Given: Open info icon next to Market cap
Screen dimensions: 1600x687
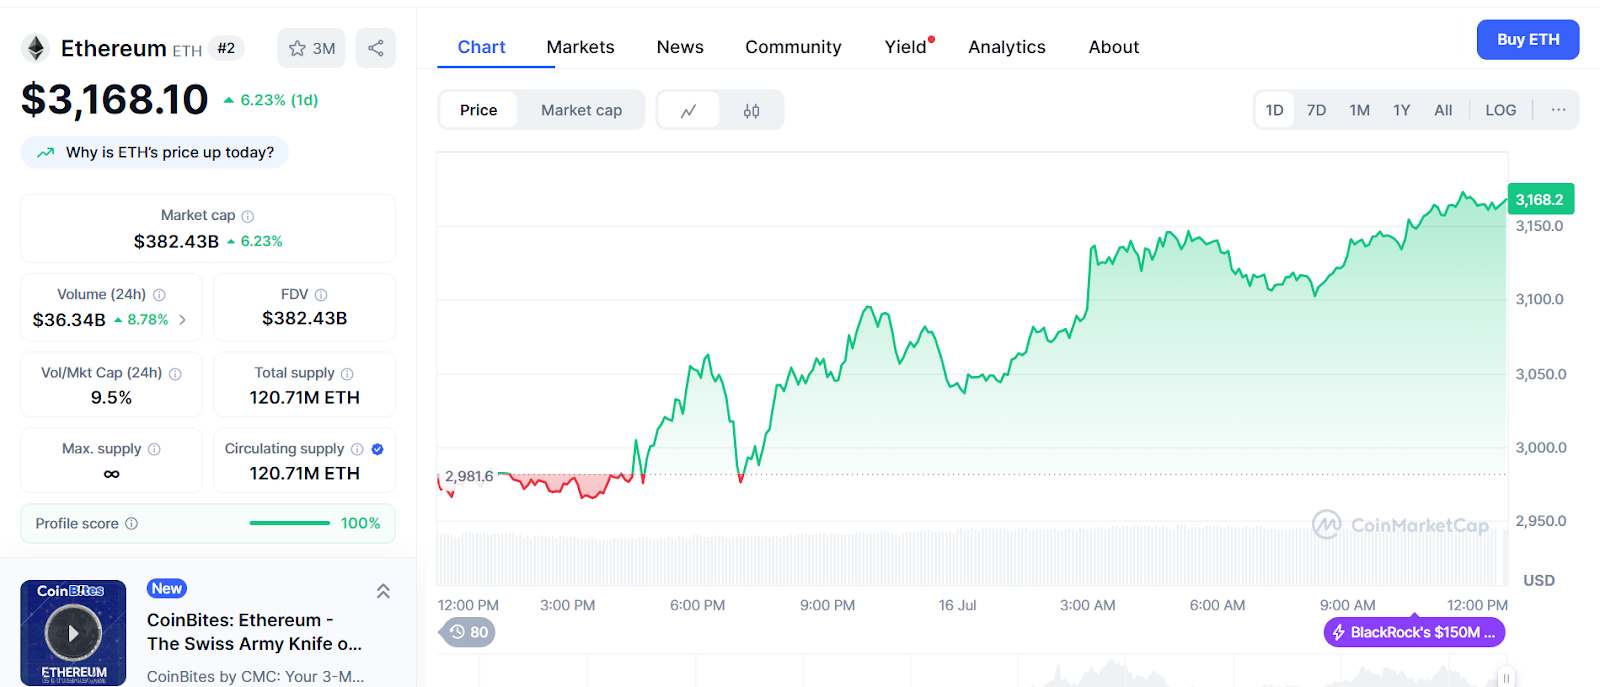Looking at the screenshot, I should pyautogui.click(x=248, y=216).
